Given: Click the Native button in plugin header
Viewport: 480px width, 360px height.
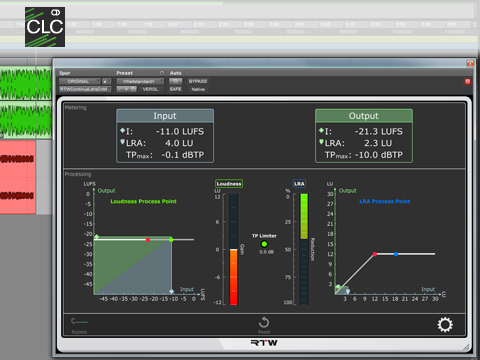Looking at the screenshot, I should [x=198, y=89].
